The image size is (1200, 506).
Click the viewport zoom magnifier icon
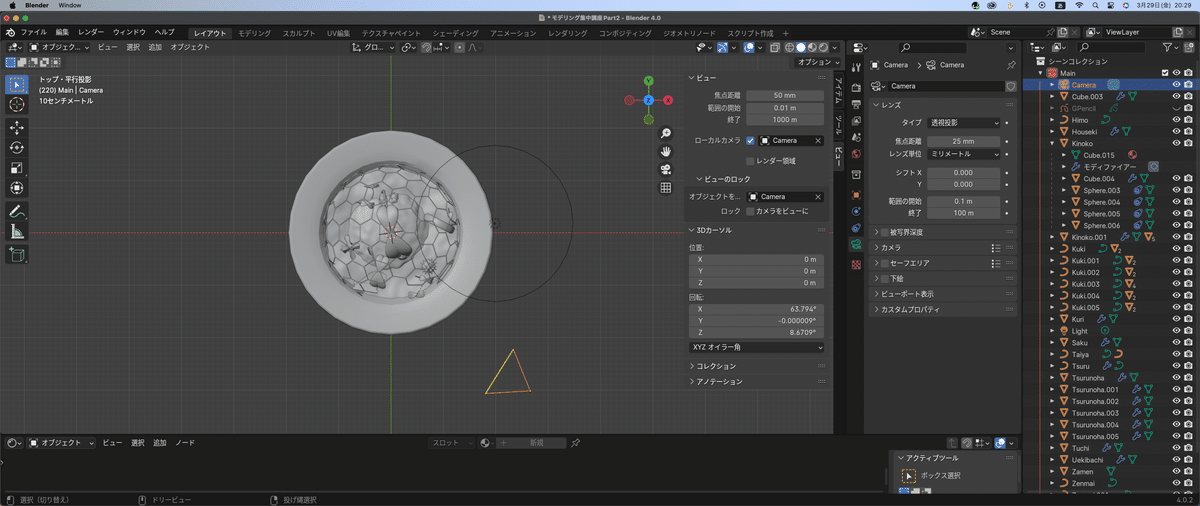tap(665, 134)
